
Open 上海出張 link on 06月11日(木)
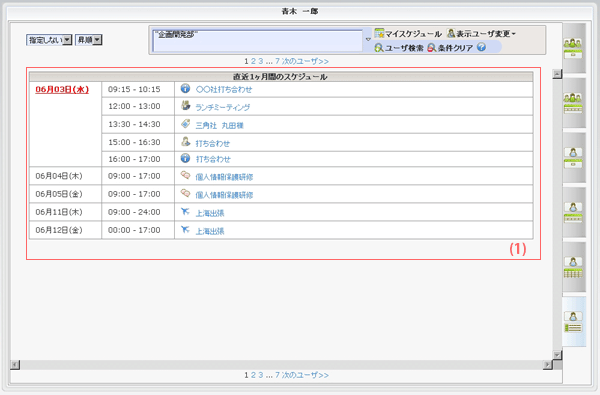(210, 213)
